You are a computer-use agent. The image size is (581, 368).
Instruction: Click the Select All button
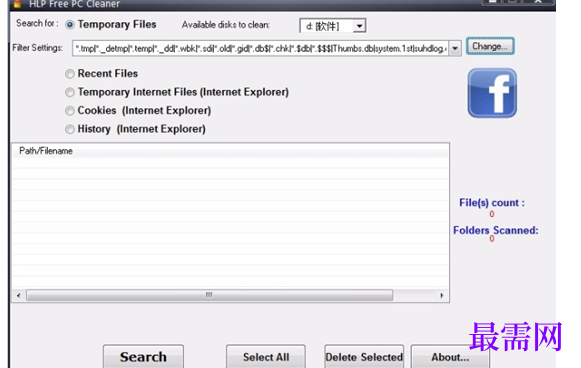[266, 357]
